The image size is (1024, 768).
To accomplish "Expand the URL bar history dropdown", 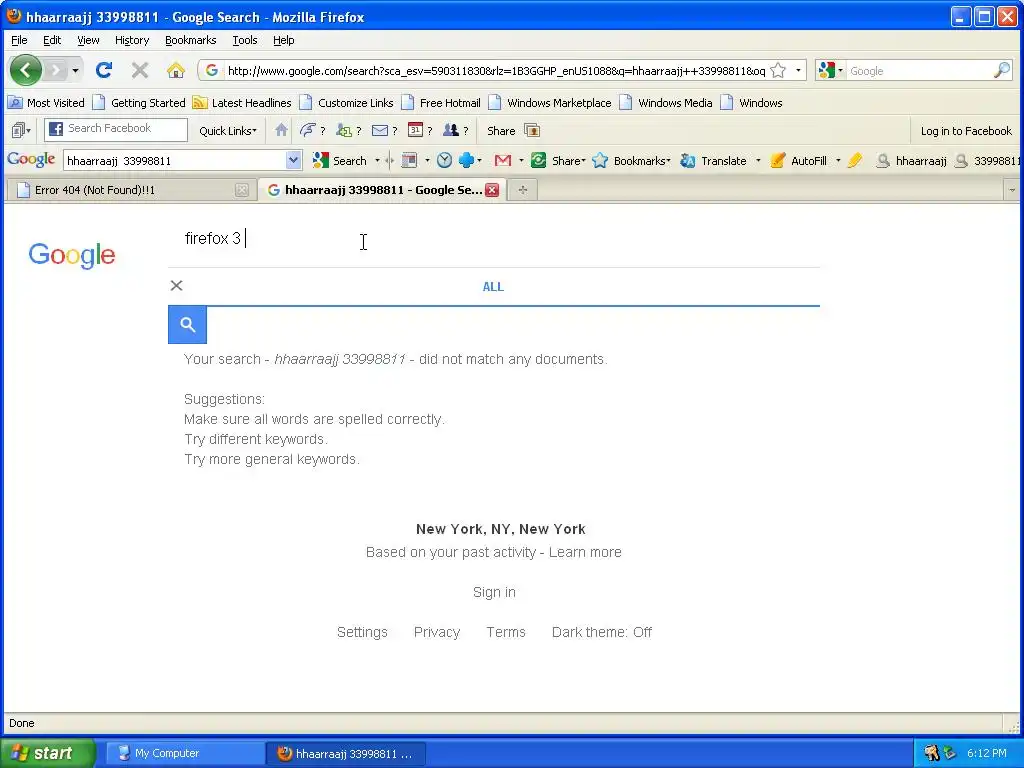I will point(798,71).
